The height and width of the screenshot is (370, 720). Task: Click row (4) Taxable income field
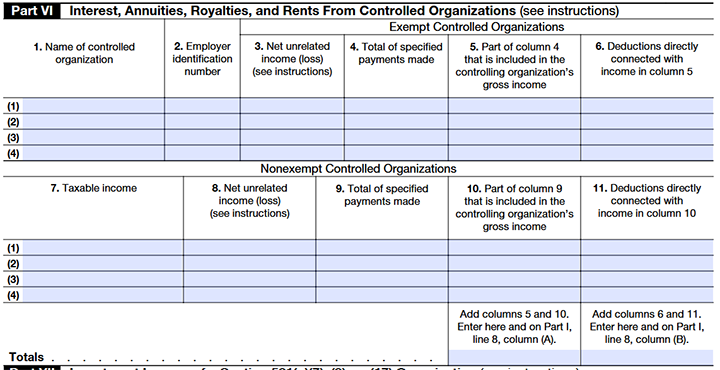[x=102, y=295]
